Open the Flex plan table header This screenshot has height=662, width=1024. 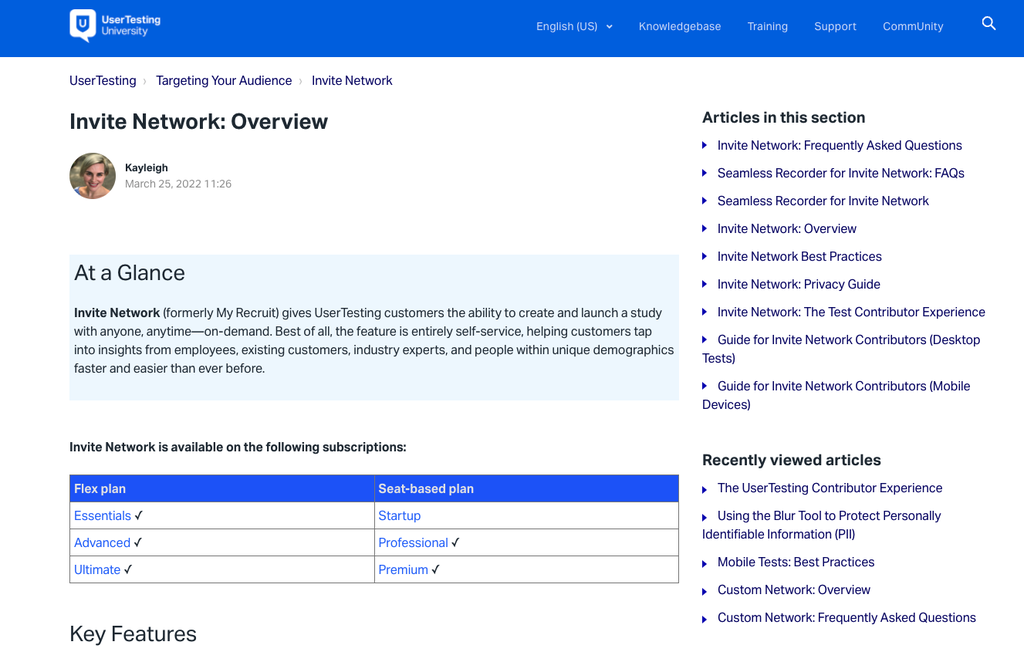(100, 488)
